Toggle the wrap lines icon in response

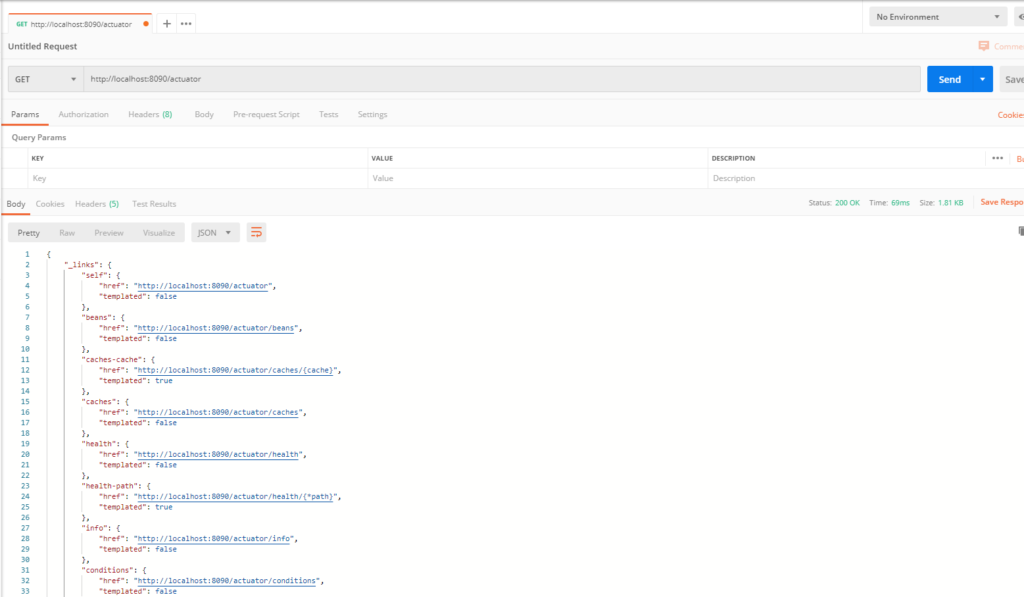point(256,232)
